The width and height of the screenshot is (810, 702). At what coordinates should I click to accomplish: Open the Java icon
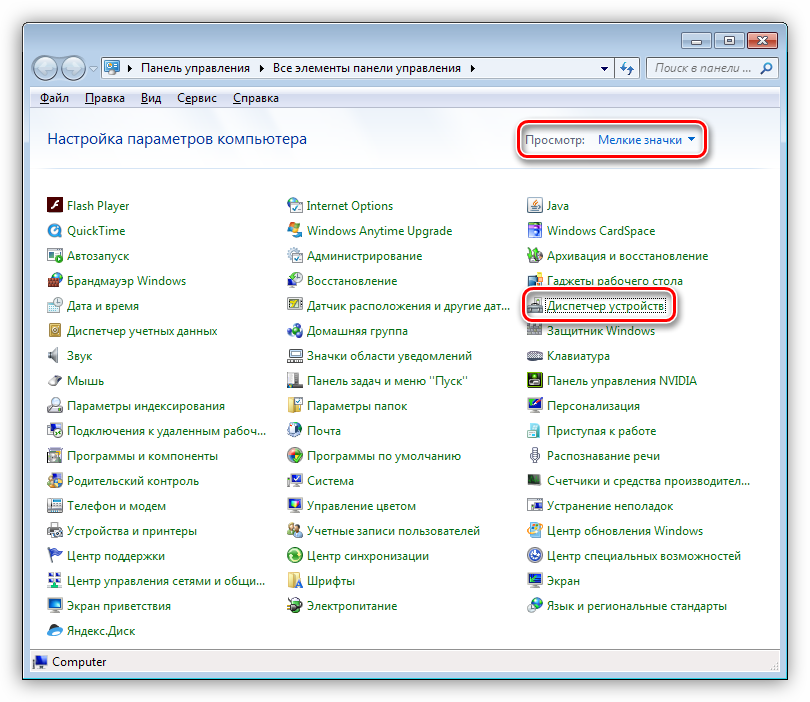[x=535, y=205]
